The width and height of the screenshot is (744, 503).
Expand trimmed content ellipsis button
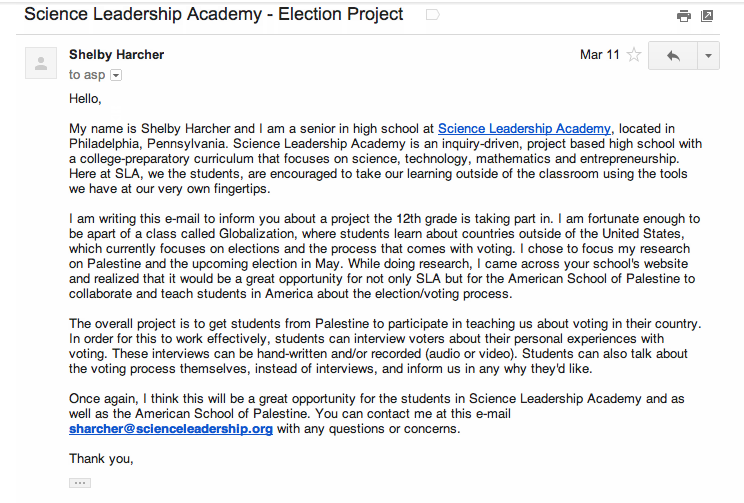point(79,483)
